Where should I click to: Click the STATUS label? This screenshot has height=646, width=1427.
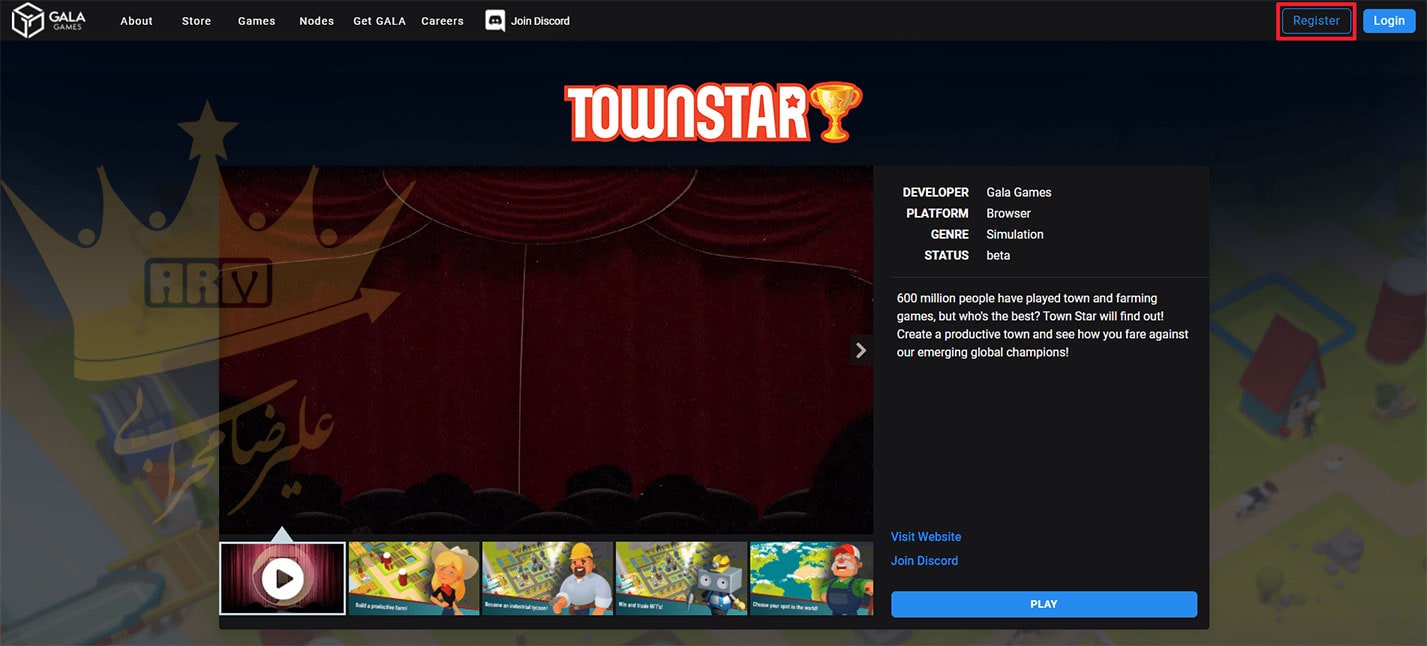946,255
